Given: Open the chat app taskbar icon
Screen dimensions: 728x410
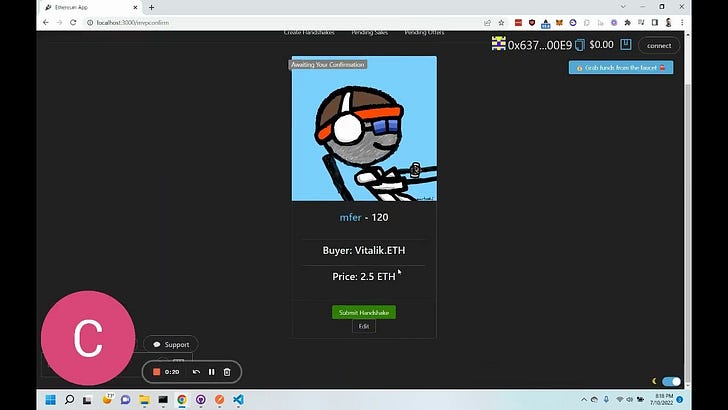Looking at the screenshot, I should (x=125, y=399).
